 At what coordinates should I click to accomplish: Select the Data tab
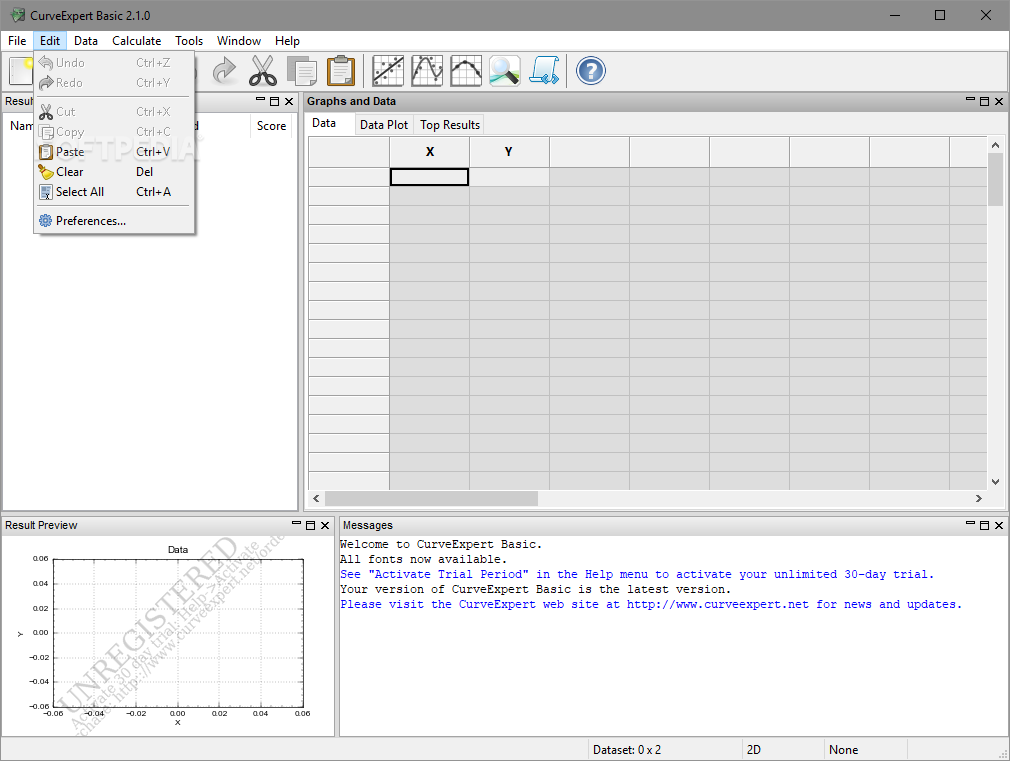pos(324,123)
